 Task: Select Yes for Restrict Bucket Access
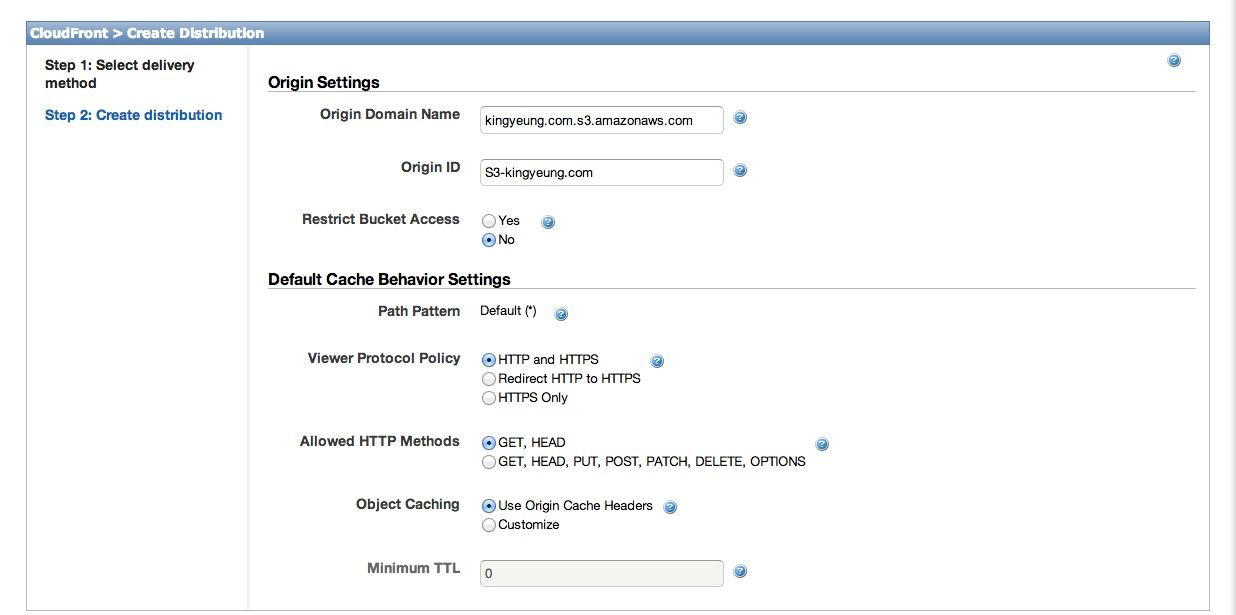coord(489,221)
